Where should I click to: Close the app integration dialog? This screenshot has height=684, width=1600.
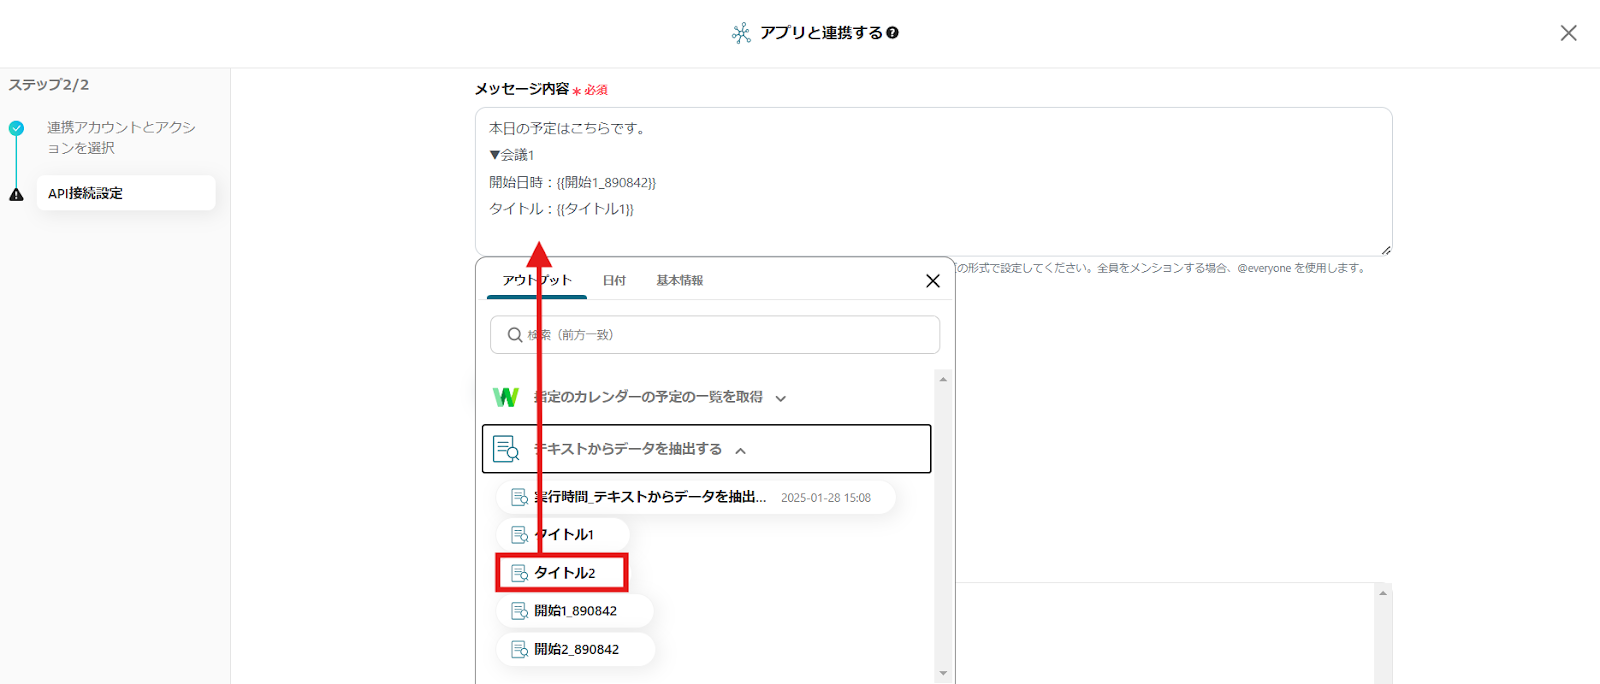pyautogui.click(x=1568, y=33)
